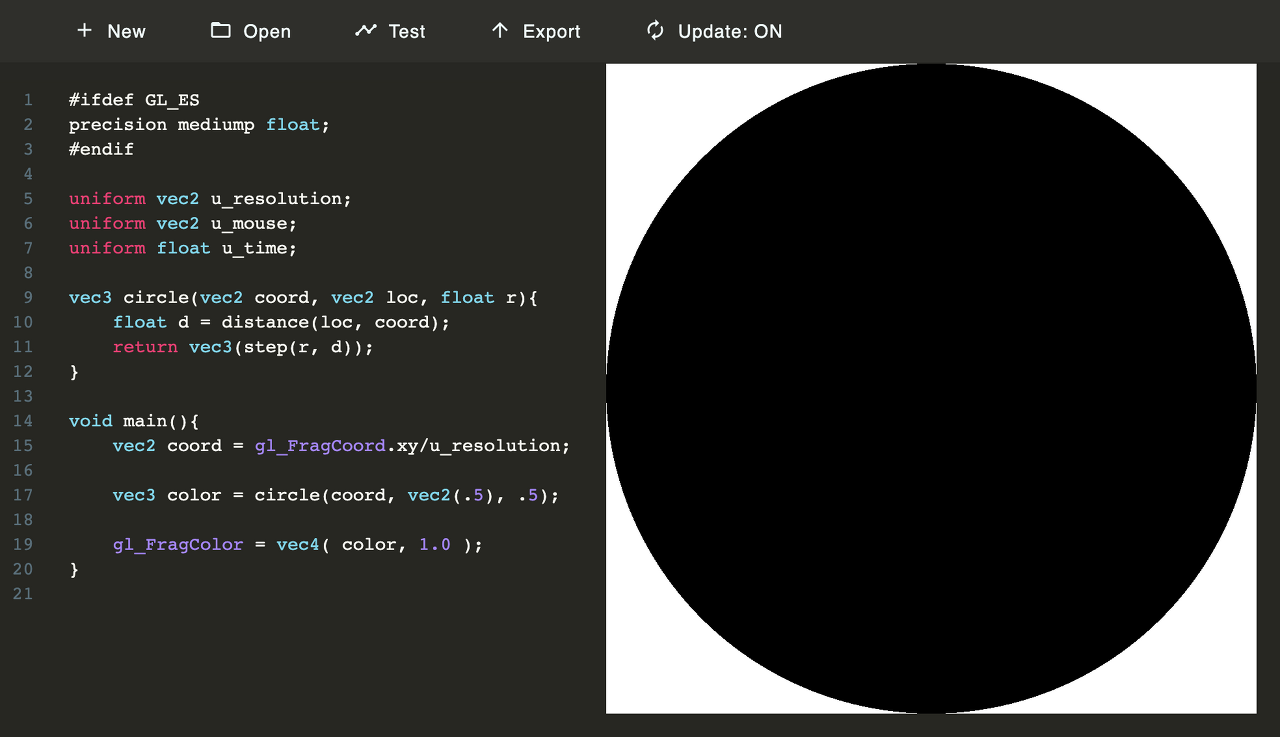
Task: Click 'precision mediump float;' code line
Action: [x=199, y=124]
